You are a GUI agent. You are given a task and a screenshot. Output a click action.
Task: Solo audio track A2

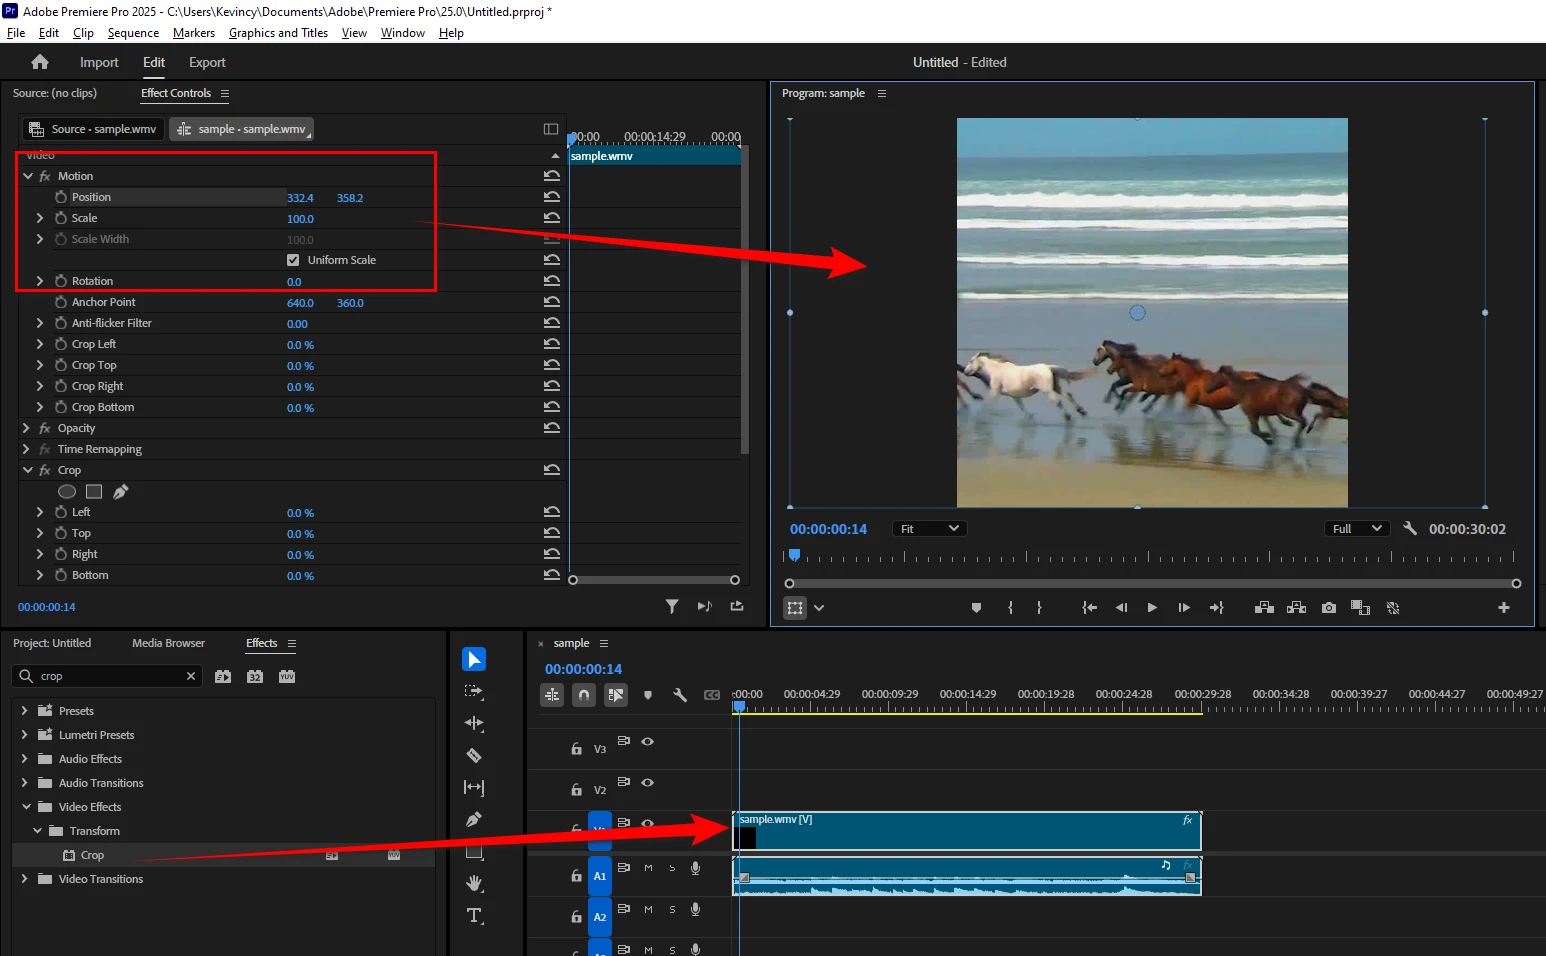click(672, 909)
